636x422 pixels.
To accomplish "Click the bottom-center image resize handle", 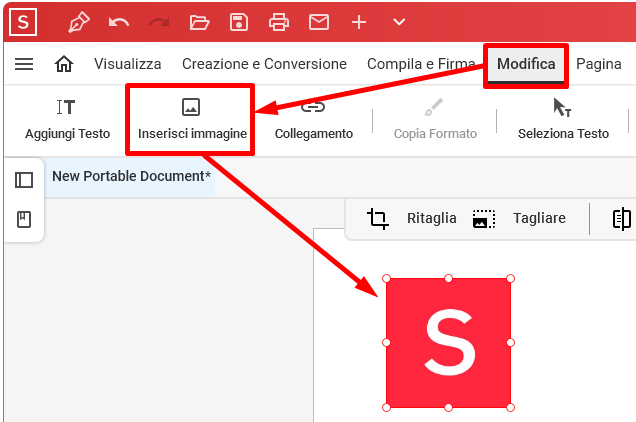I will tap(448, 407).
